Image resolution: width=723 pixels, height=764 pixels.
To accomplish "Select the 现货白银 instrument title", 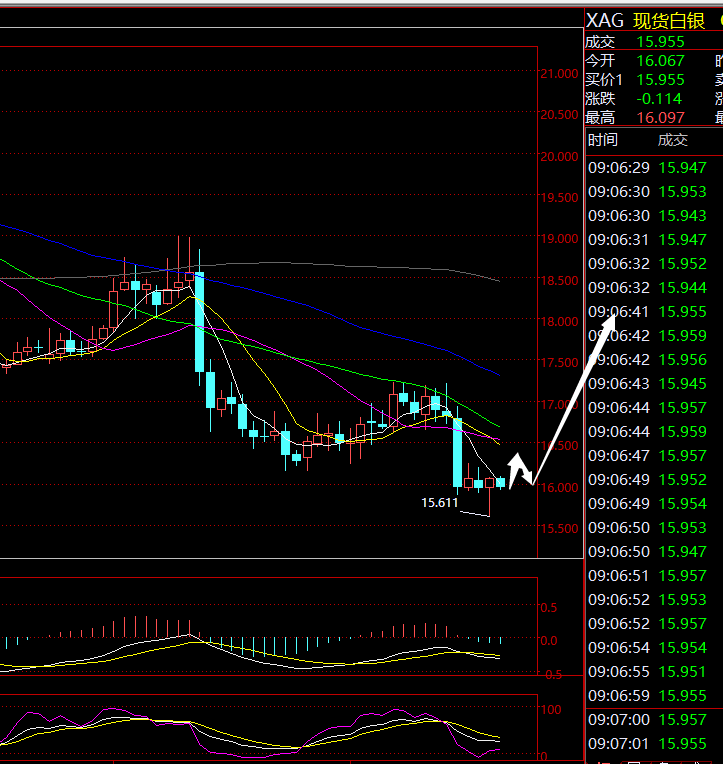I will click(669, 21).
